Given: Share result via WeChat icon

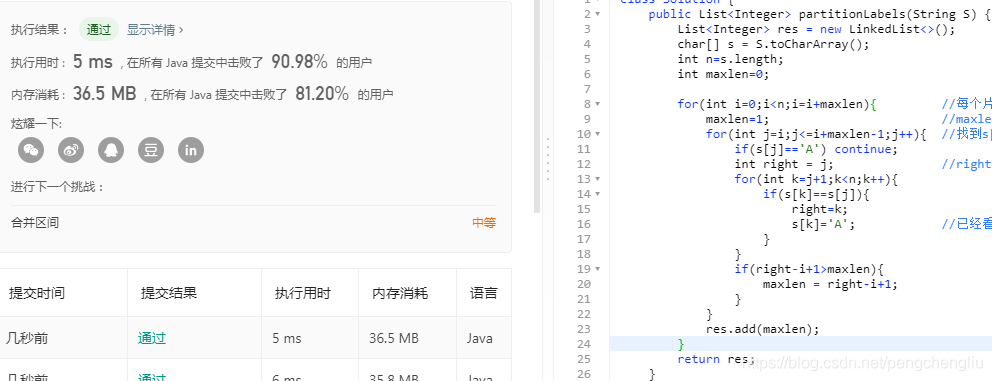Looking at the screenshot, I should (x=30, y=150).
